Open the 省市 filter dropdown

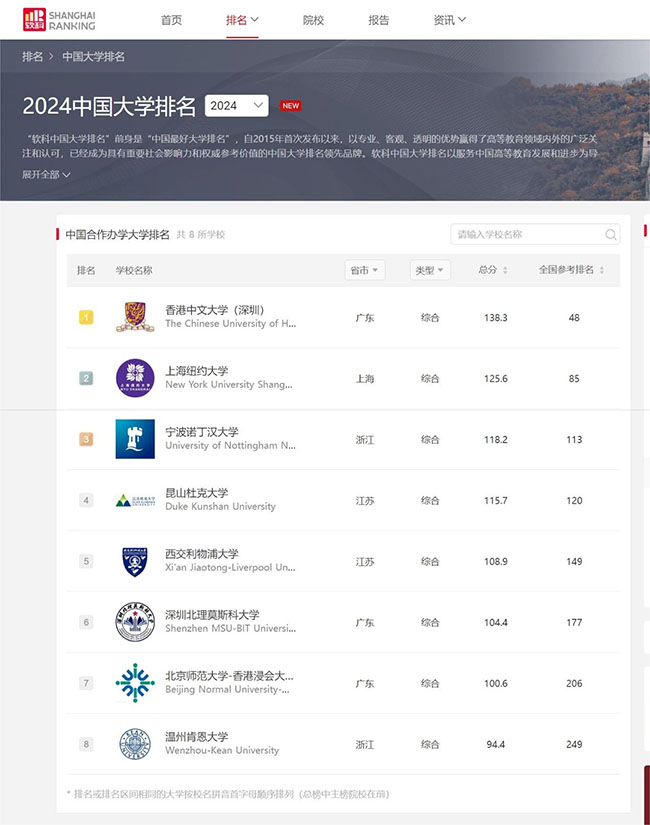365,270
